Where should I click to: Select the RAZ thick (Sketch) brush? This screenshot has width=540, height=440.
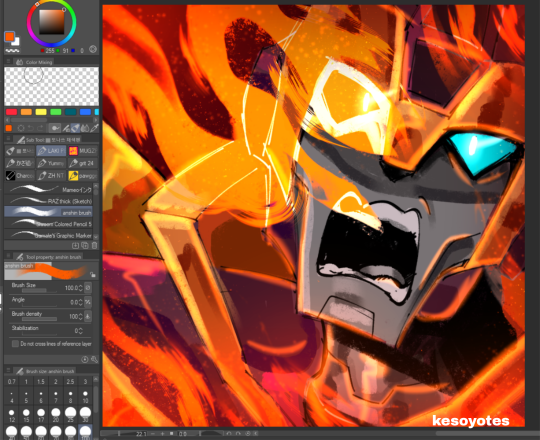point(49,201)
